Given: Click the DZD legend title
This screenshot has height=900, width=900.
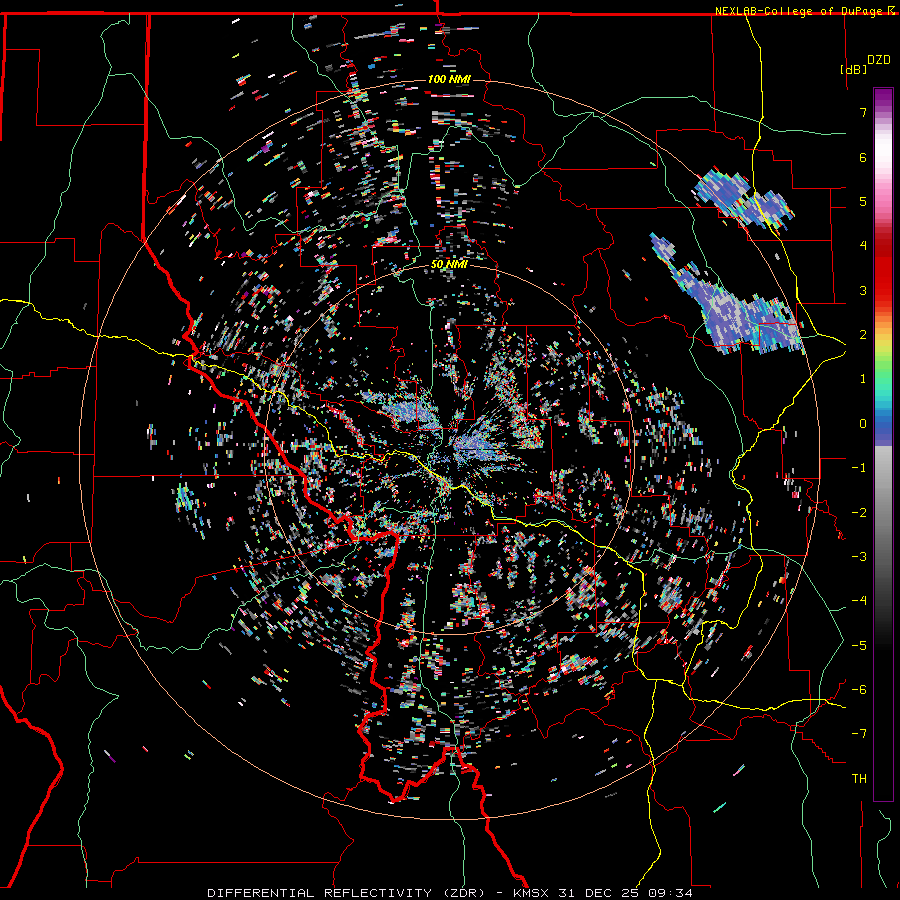Looking at the screenshot, I should [879, 60].
